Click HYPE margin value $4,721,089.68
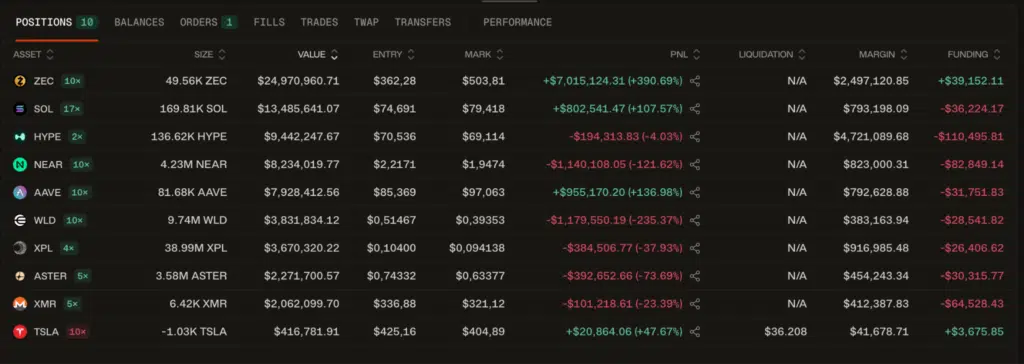Viewport: 1024px width, 364px height. point(871,137)
